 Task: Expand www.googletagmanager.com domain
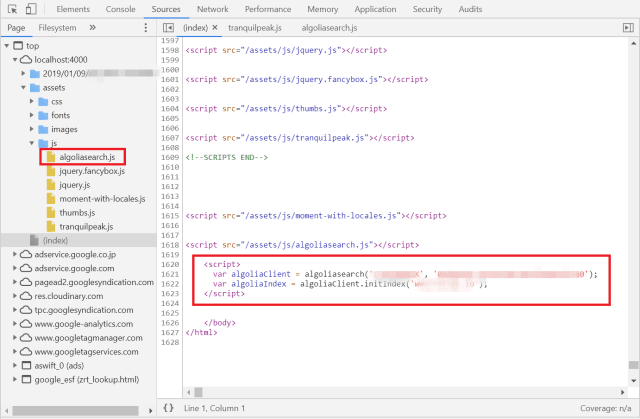pyautogui.click(x=15, y=337)
